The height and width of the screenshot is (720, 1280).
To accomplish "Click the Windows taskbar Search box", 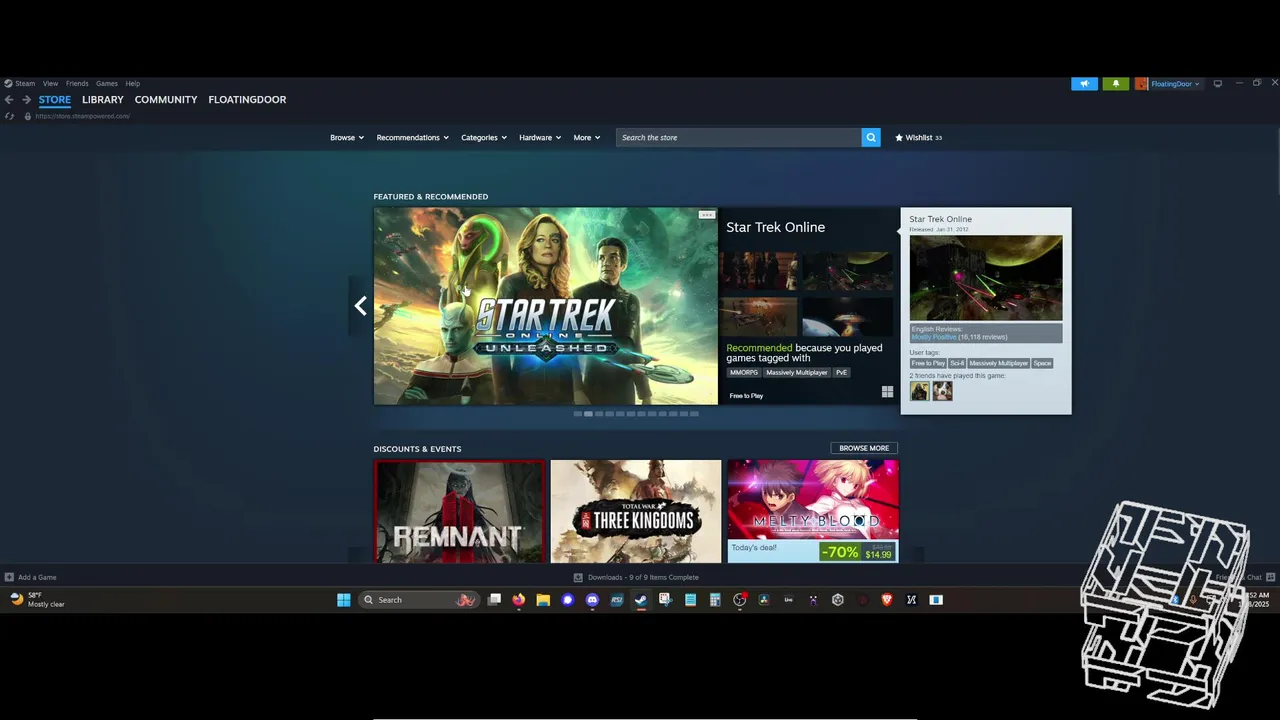I will 418,600.
